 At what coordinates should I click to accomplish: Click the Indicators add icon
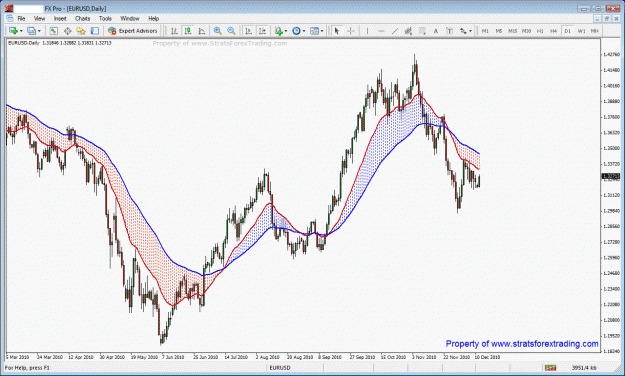279,31
